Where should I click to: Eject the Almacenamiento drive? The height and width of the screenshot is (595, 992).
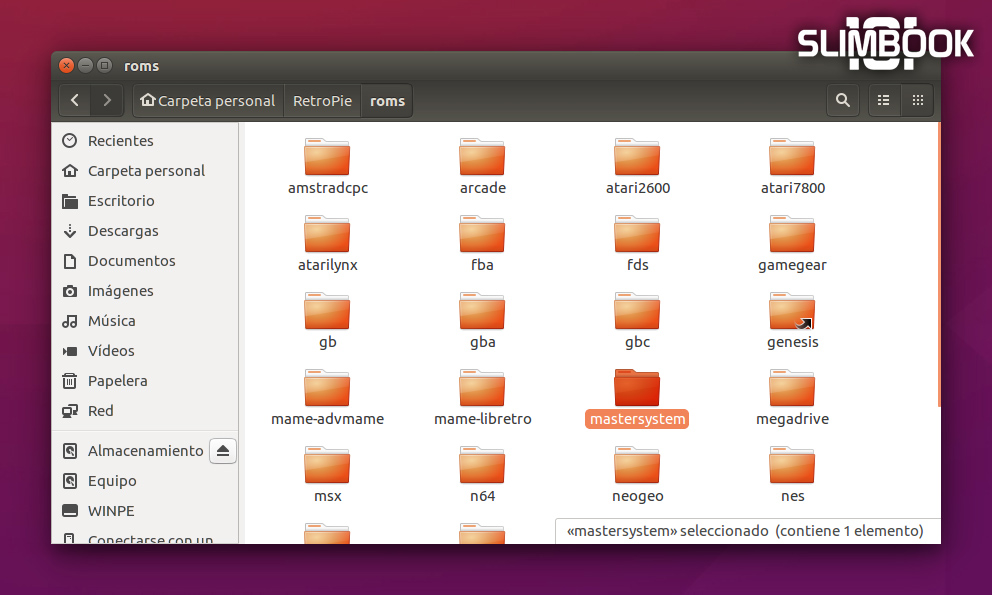point(223,450)
